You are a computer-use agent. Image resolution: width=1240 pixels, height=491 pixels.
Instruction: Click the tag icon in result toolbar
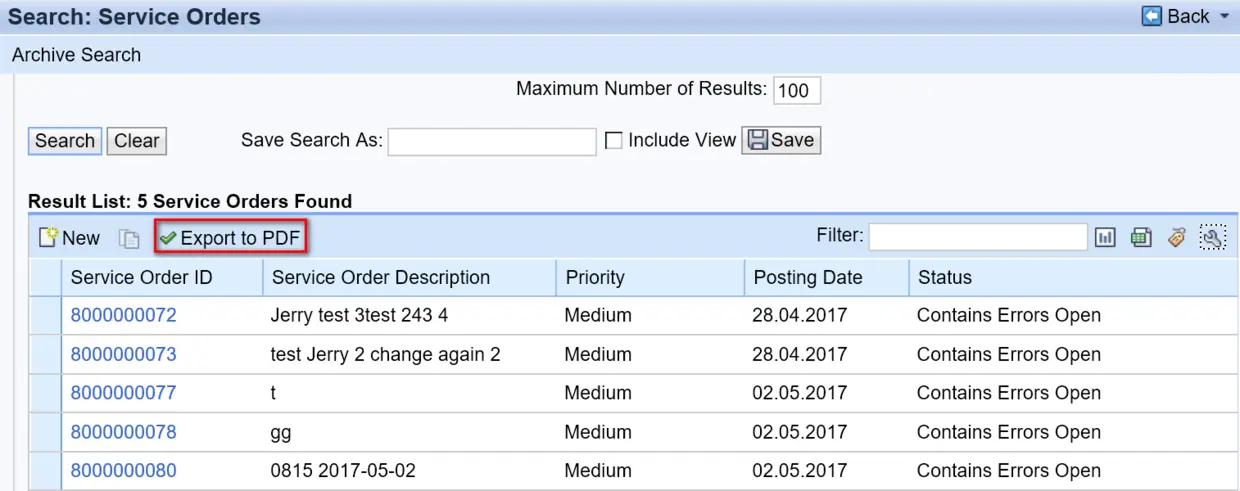[1176, 238]
